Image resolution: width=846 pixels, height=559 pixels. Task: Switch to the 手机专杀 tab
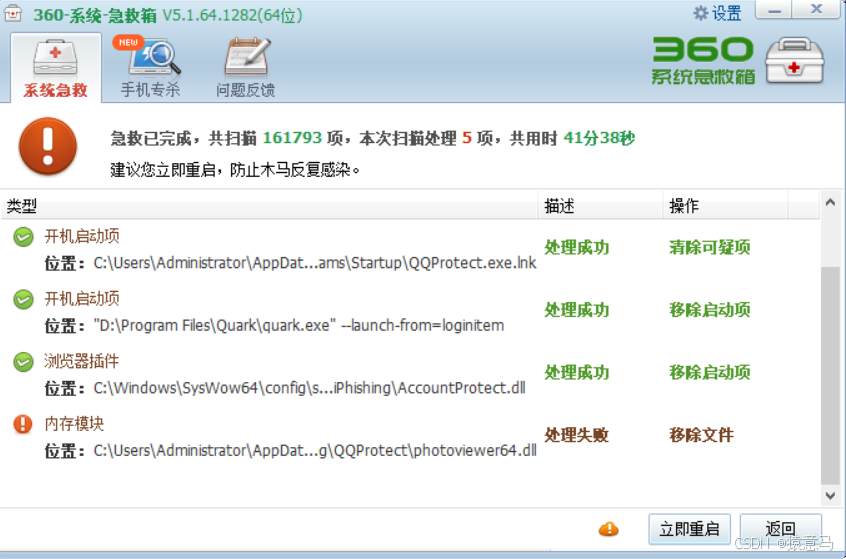(x=151, y=68)
